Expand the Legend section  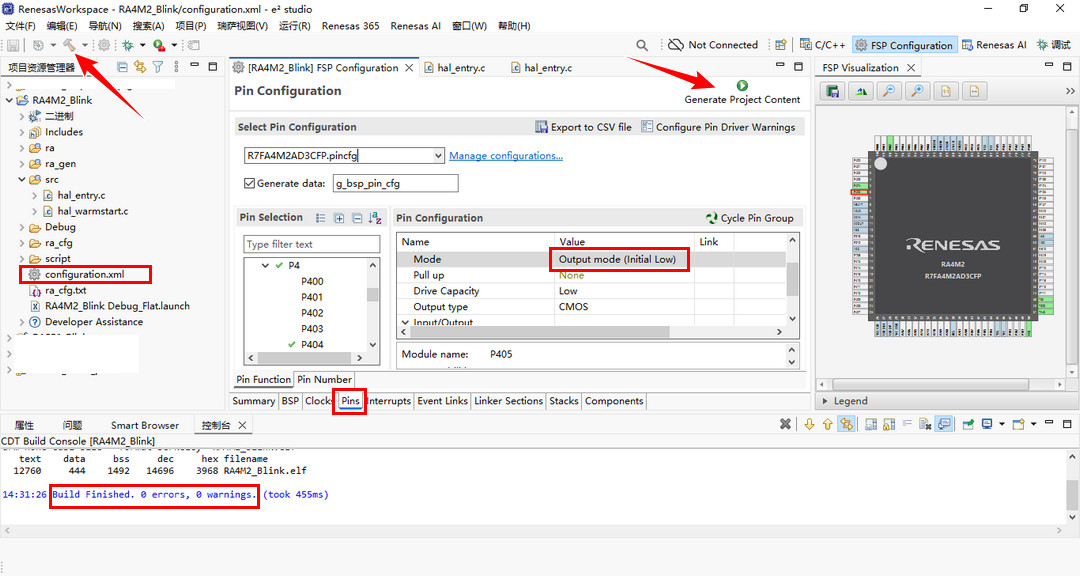coord(825,400)
